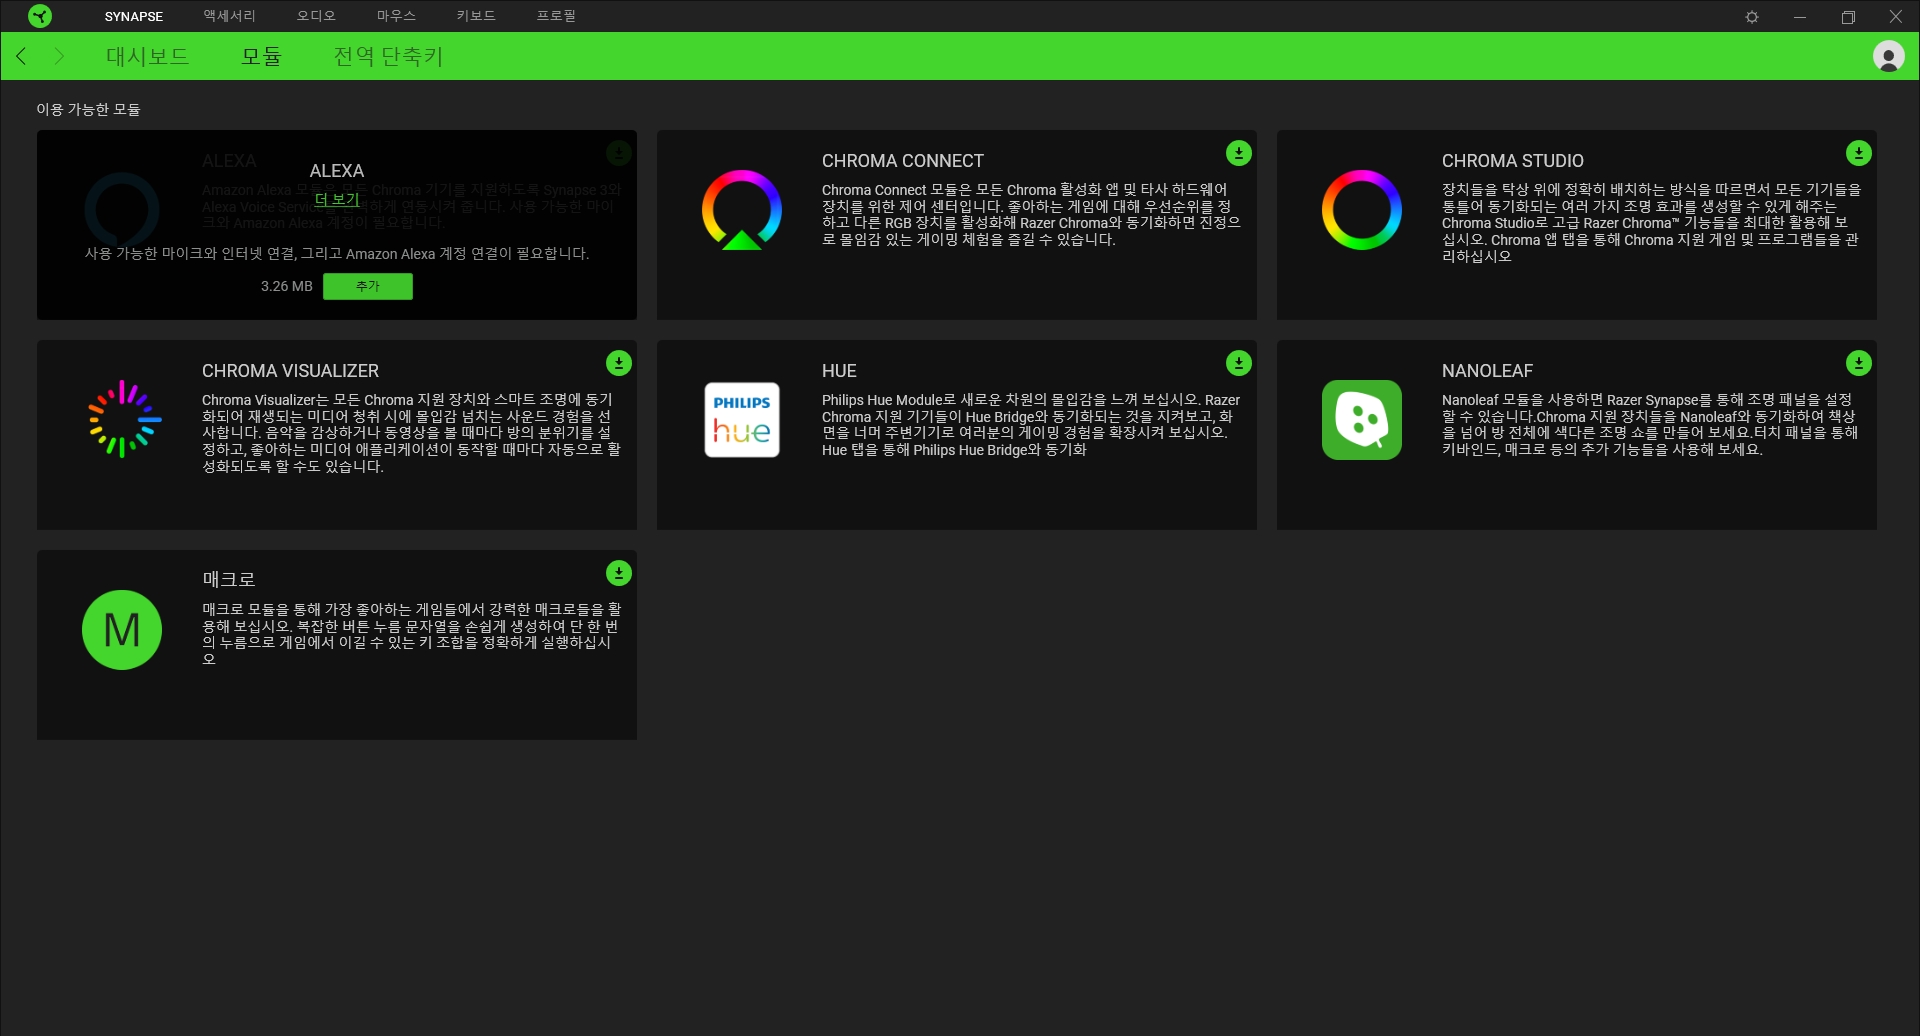Download the Nanoleaf module
Image resolution: width=1920 pixels, height=1036 pixels.
(x=1859, y=363)
